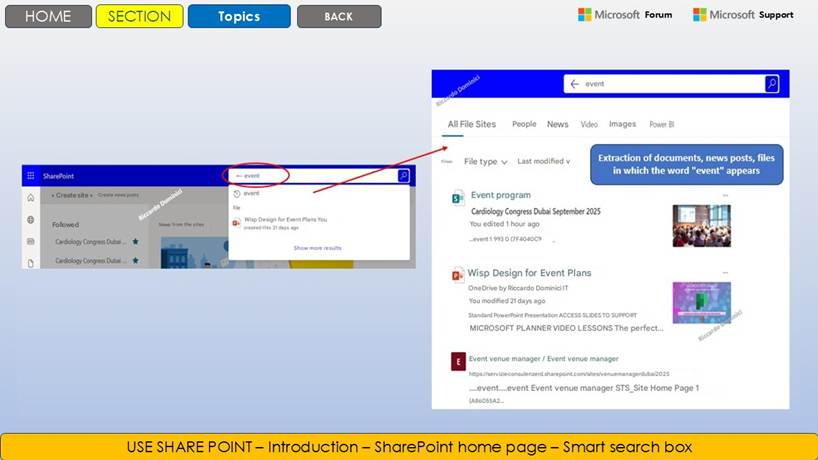Viewport: 818px width, 460px height.
Task: Click the Home icon in the left sidebar
Action: pos(31,198)
